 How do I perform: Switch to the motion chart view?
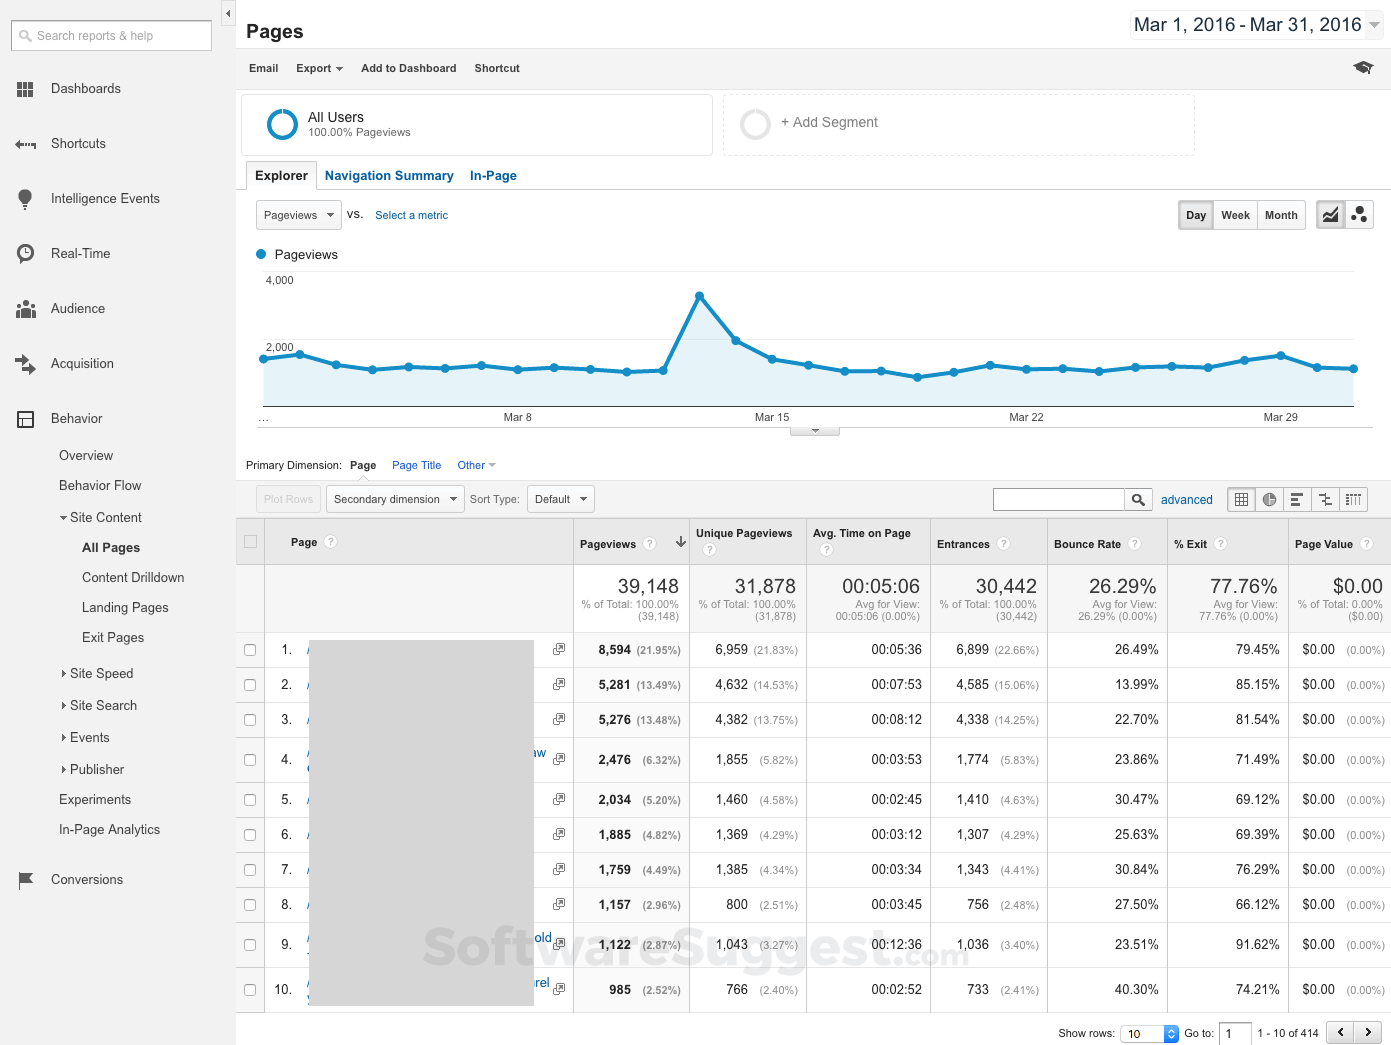tap(1359, 214)
